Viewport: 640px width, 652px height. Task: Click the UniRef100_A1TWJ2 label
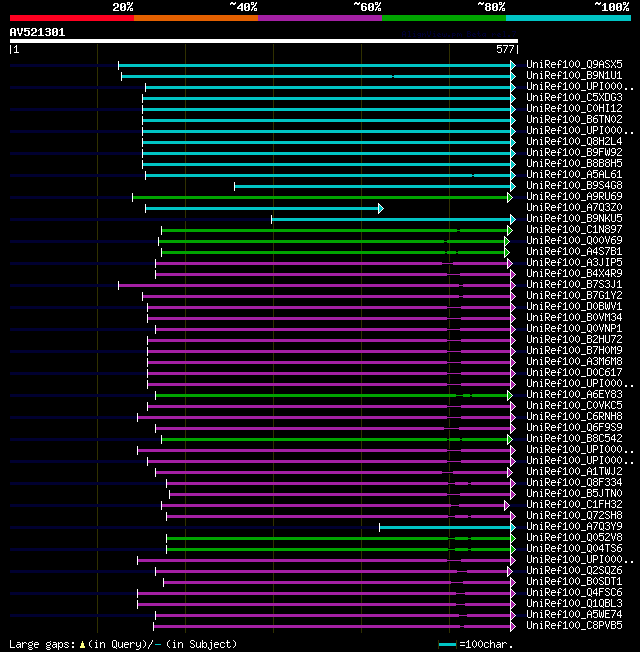[x=574, y=472]
